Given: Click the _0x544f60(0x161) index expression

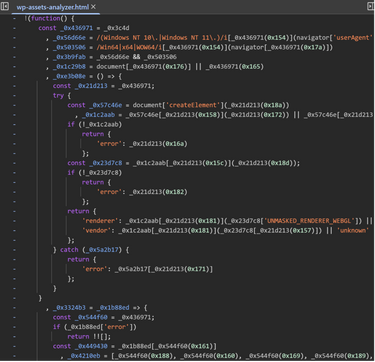Looking at the screenshot, I should 184,347.
